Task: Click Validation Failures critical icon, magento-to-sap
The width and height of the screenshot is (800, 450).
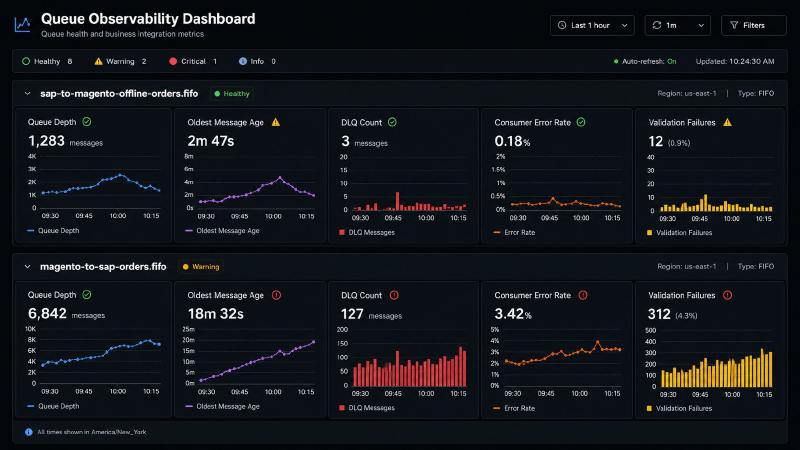Action: [728, 295]
